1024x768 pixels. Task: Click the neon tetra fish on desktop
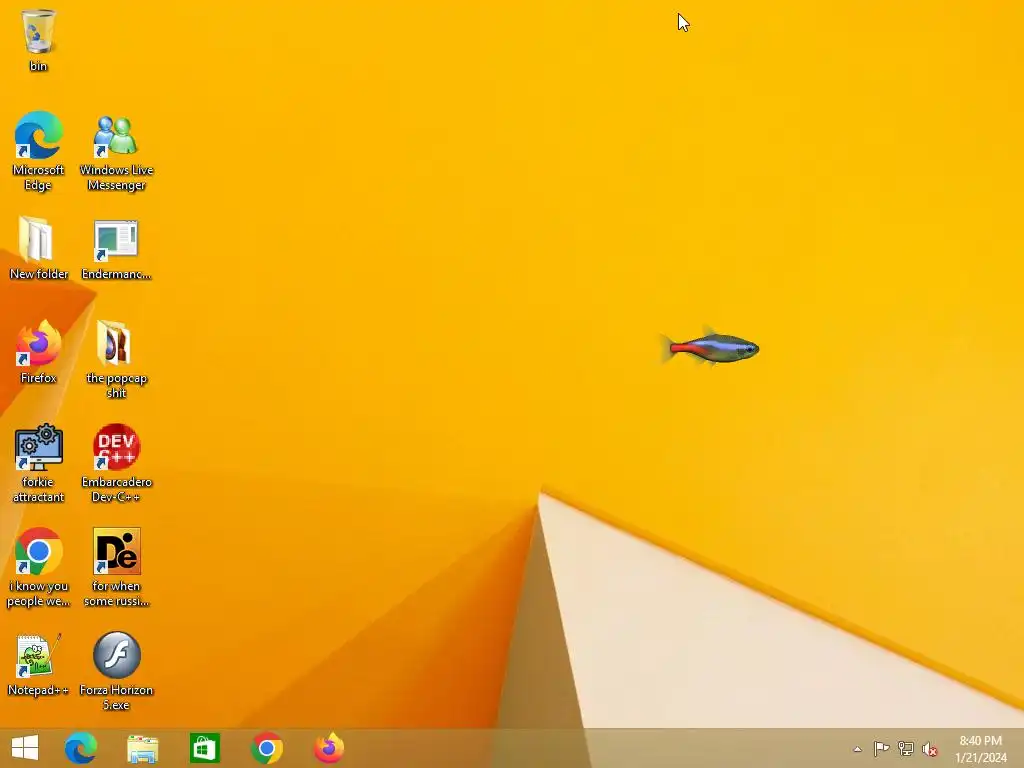tap(709, 347)
